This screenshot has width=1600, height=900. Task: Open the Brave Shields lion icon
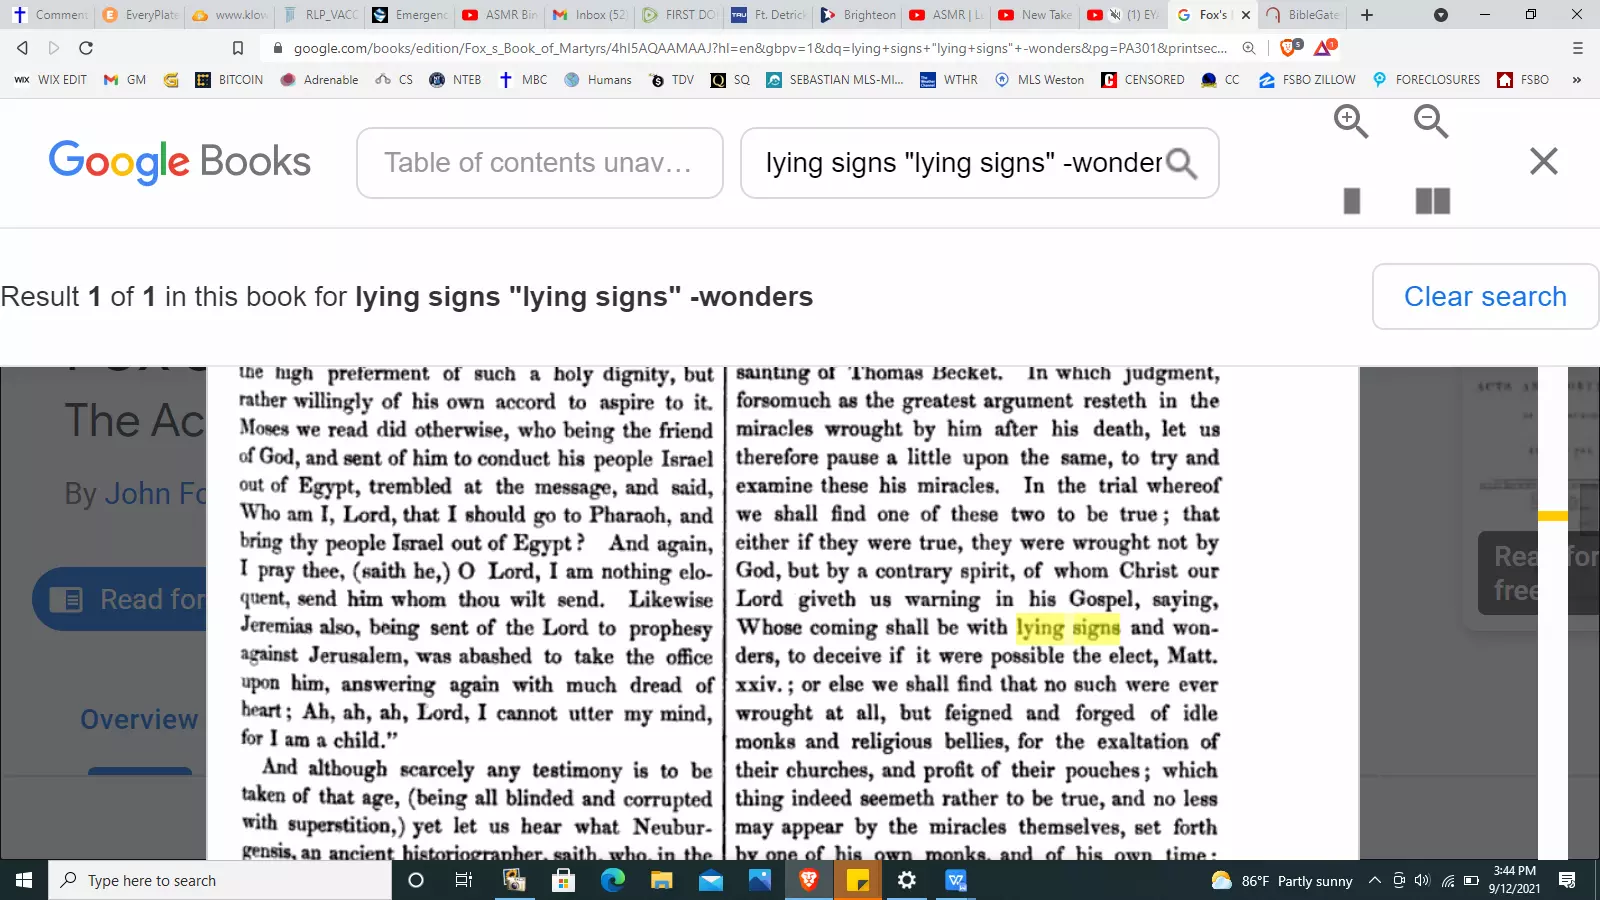pos(1289,48)
